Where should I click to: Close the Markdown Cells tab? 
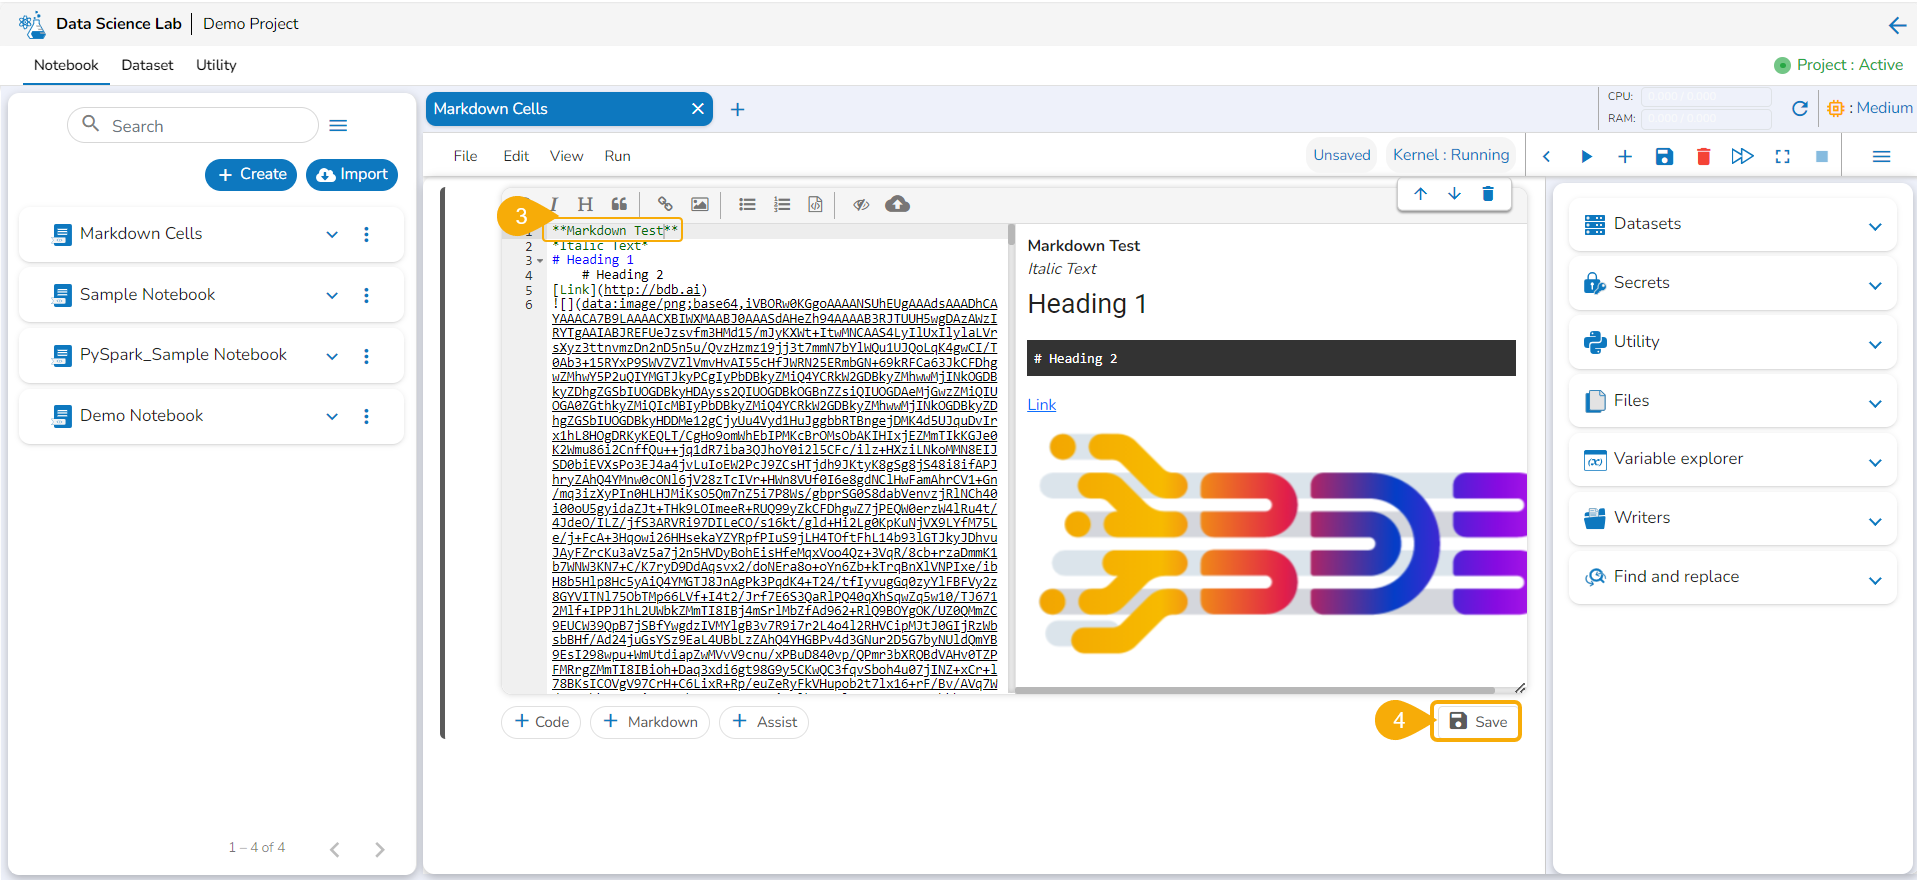click(x=698, y=109)
